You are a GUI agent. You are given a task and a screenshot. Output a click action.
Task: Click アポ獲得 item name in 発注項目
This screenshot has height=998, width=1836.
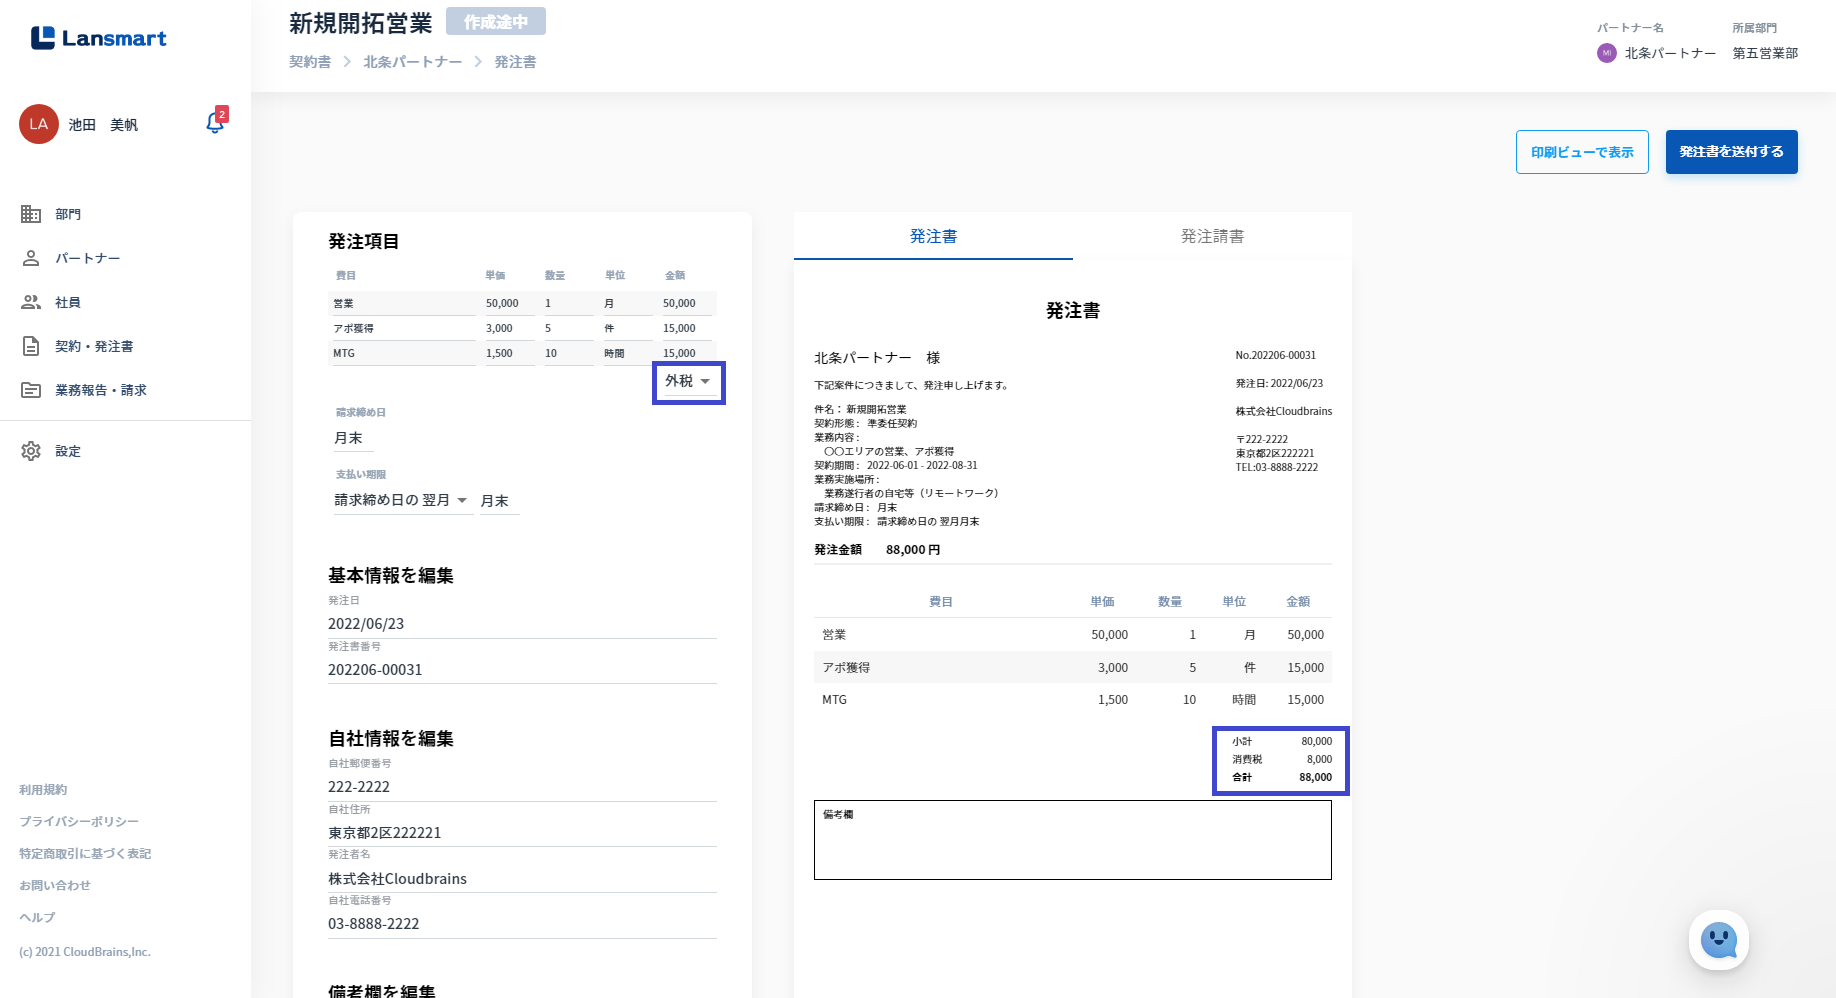pyautogui.click(x=402, y=328)
